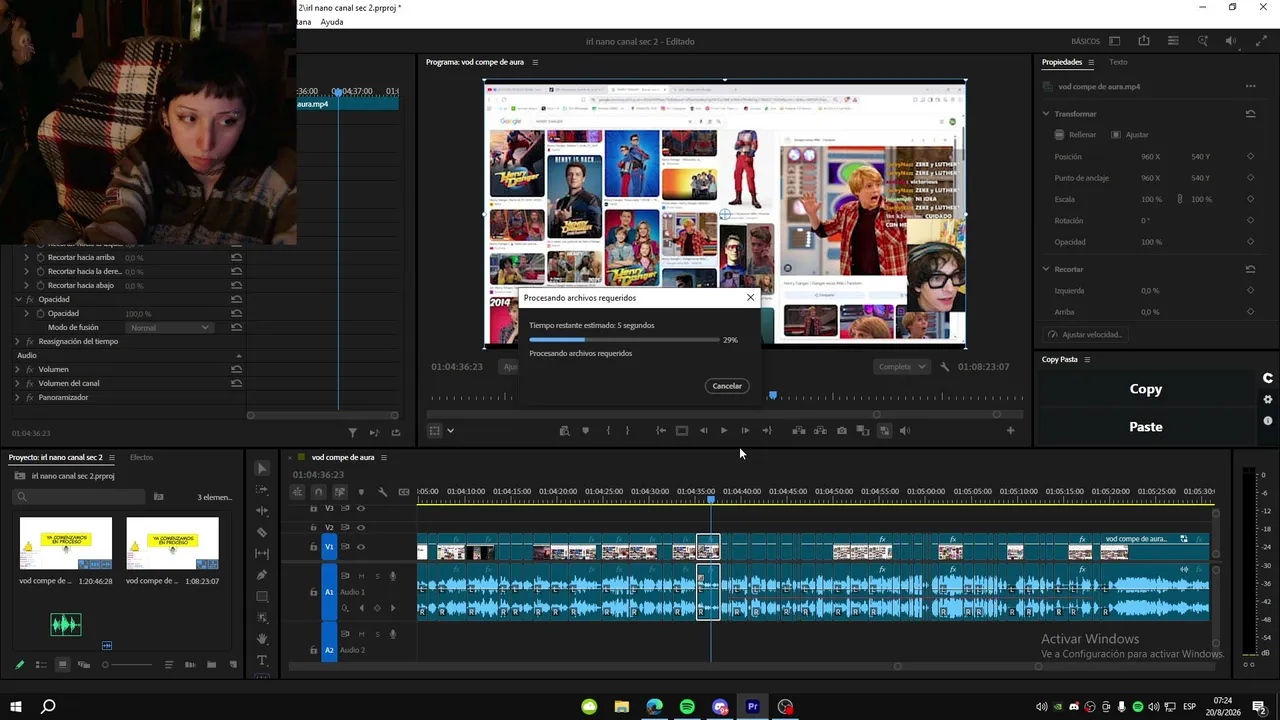The image size is (1280, 720).
Task: Click the Ajustar velocidad button
Action: point(1084,335)
